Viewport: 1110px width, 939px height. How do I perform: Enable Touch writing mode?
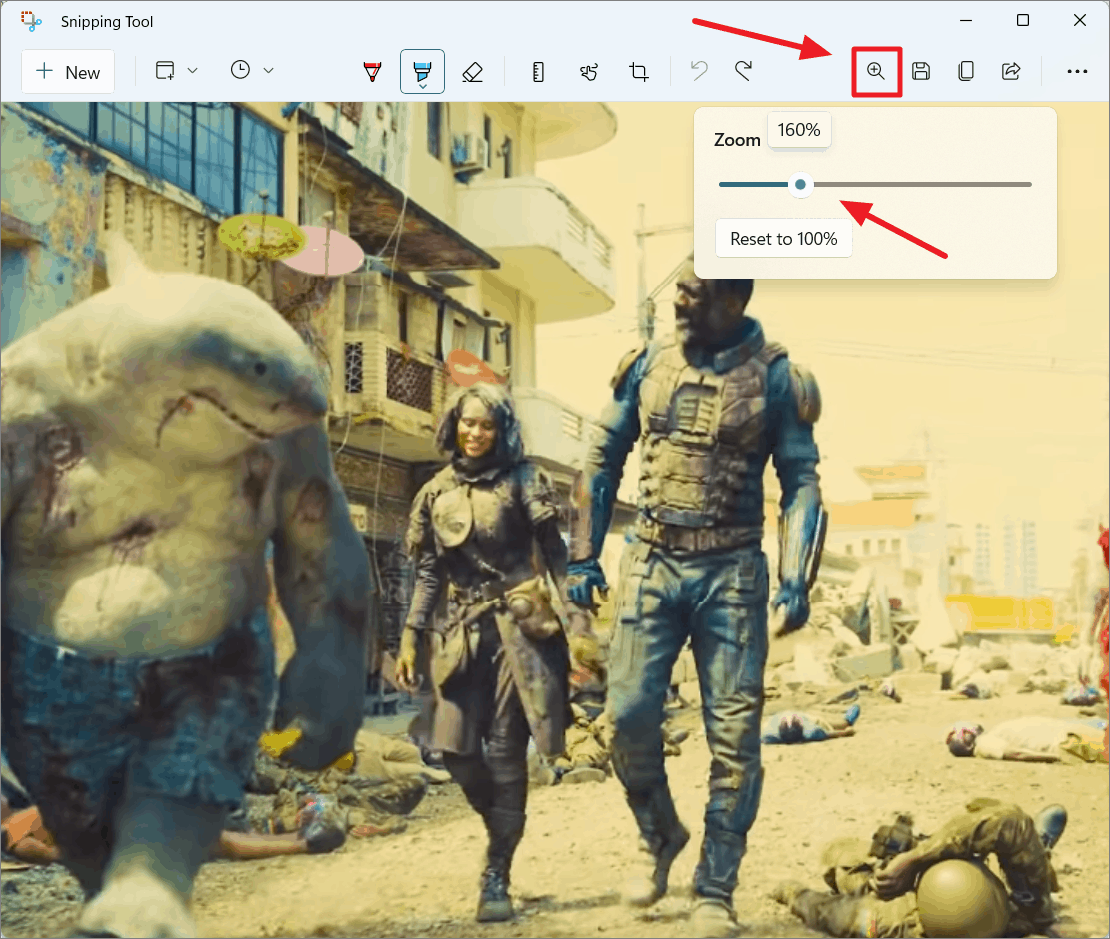tap(589, 71)
